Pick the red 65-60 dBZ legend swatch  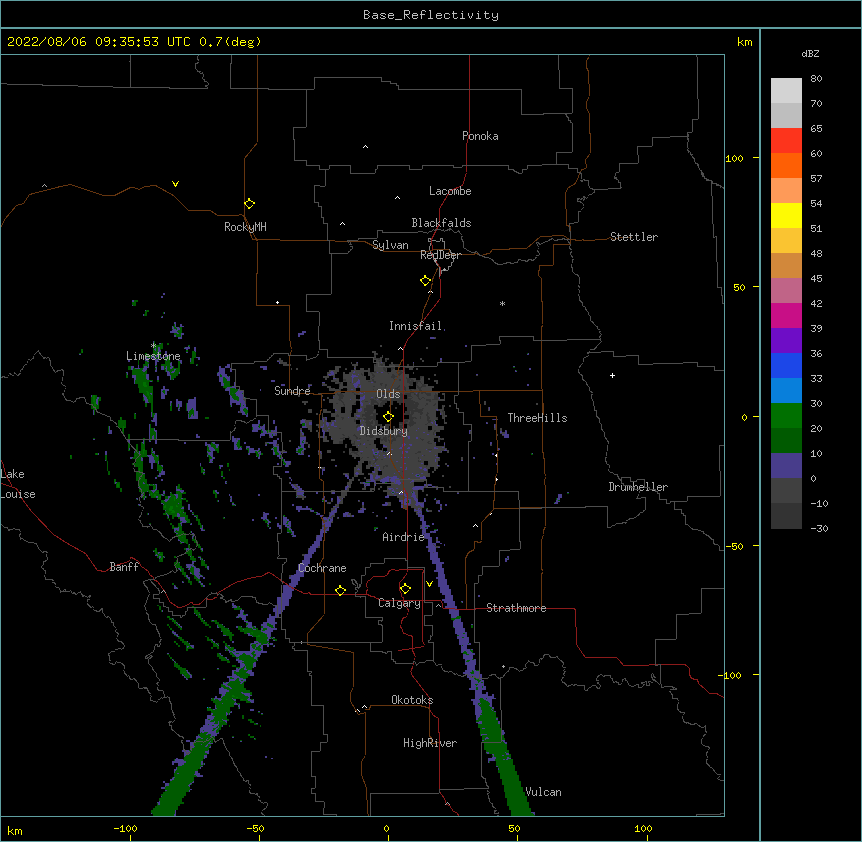[x=786, y=141]
